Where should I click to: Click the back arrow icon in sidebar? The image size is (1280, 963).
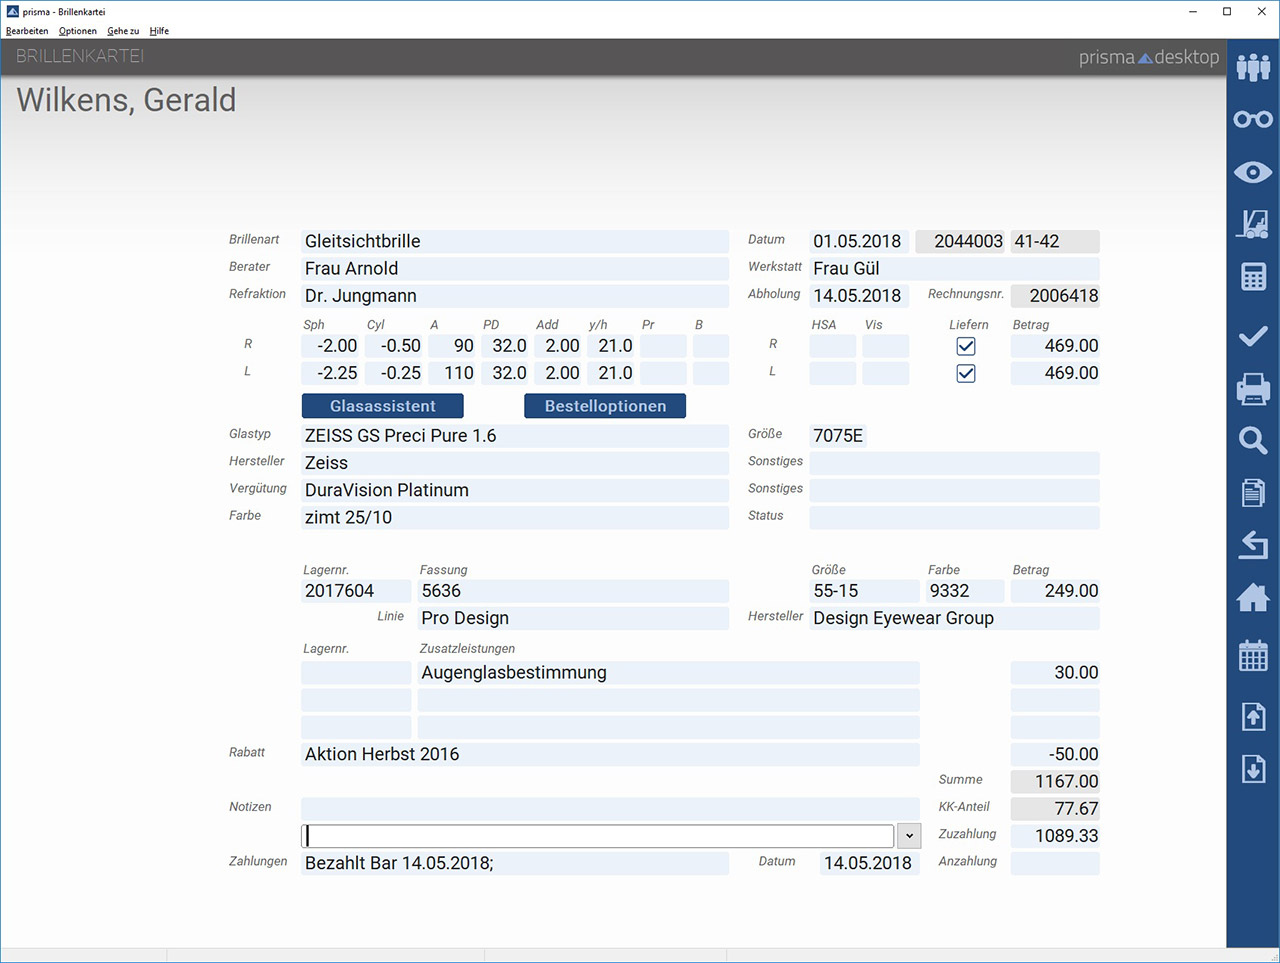(1253, 545)
